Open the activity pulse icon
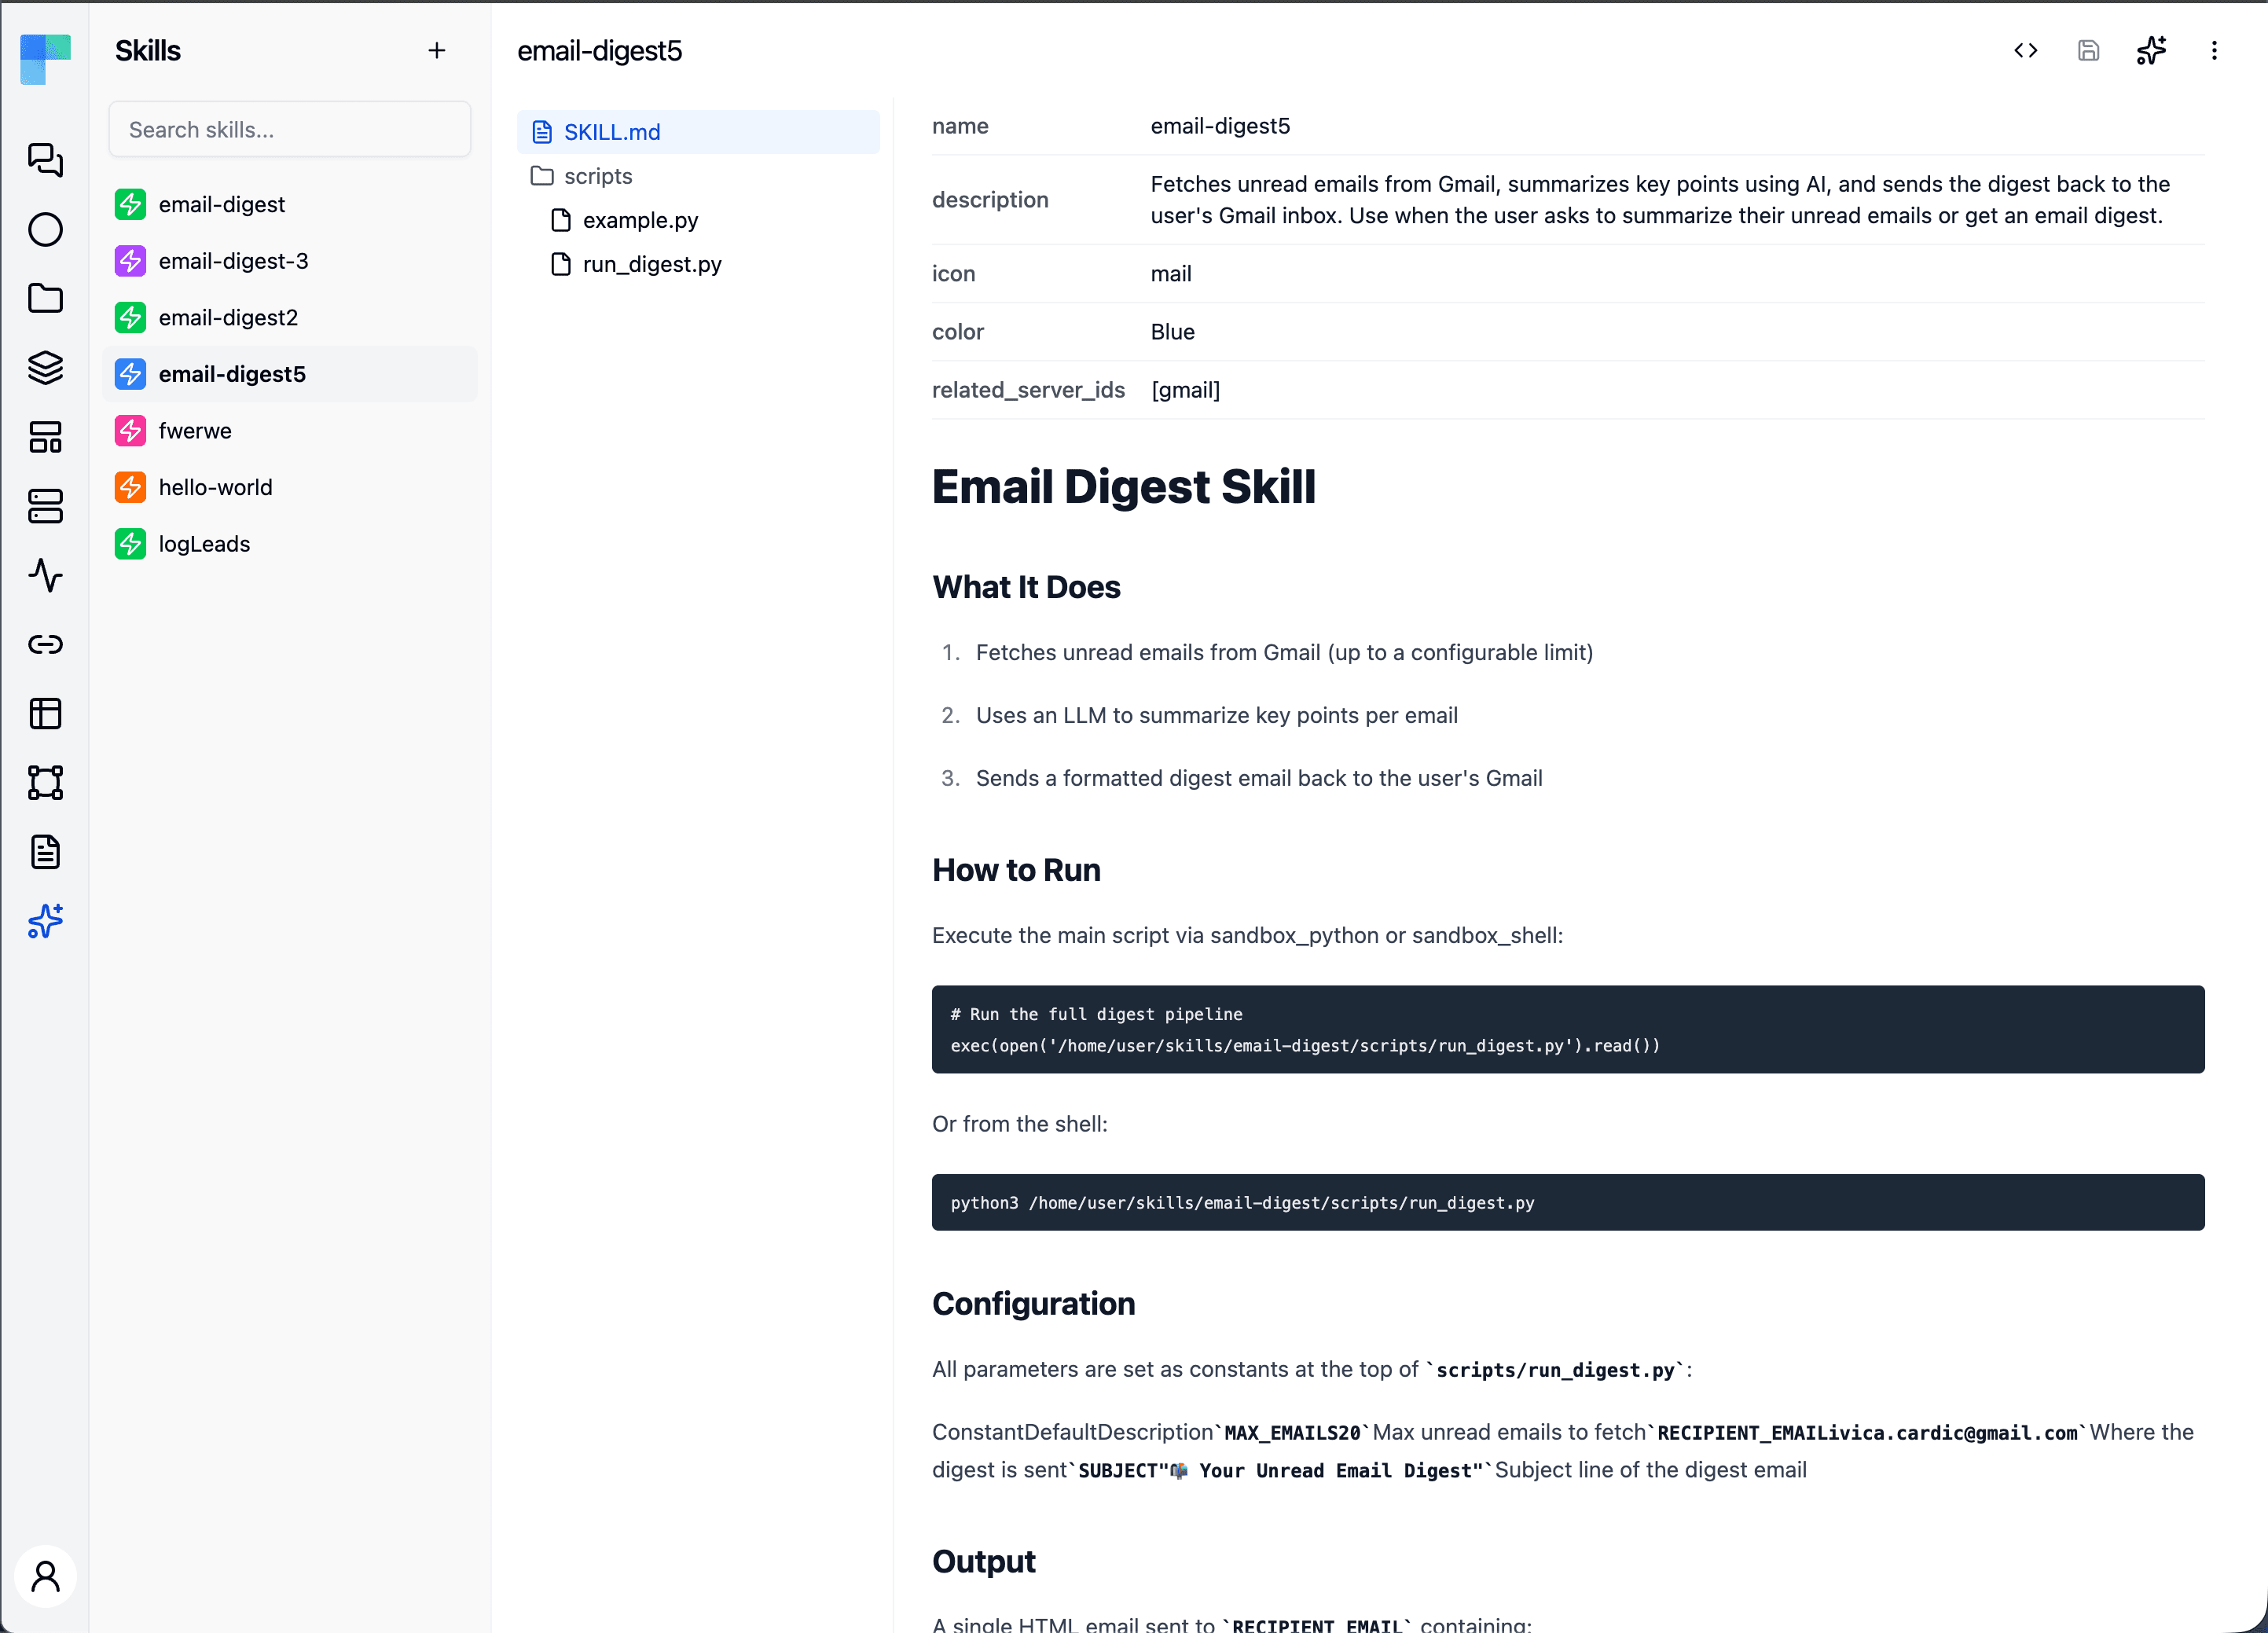2268x1633 pixels. (x=45, y=575)
